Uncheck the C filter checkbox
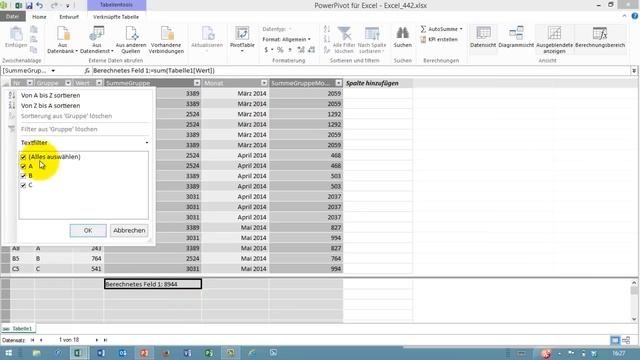Viewport: 640px width, 360px height. coord(23,185)
